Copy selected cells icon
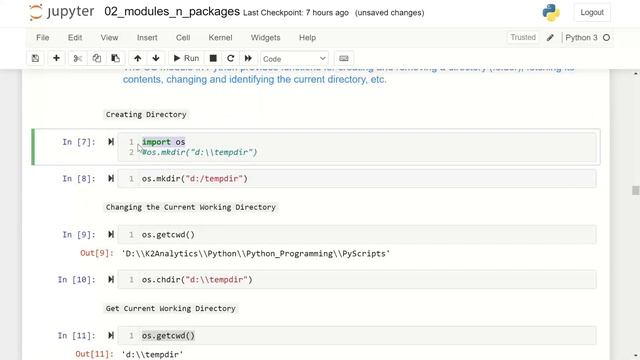 pos(97,58)
